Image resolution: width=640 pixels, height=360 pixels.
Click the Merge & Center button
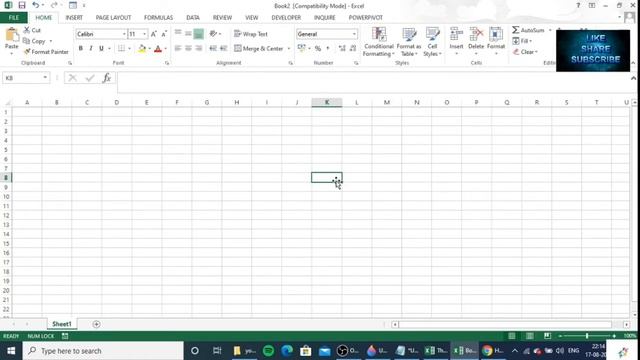tap(258, 49)
